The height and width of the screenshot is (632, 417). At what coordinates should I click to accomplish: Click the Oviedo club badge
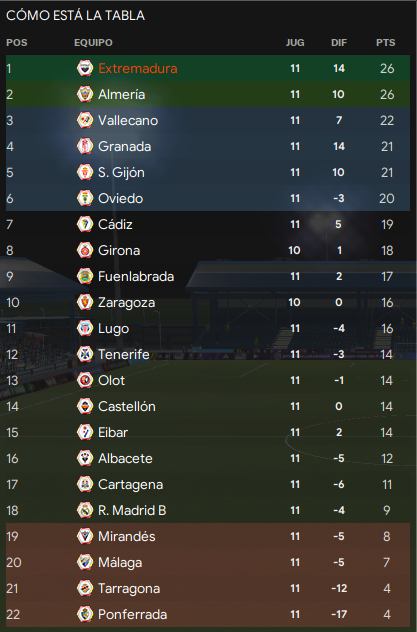[x=85, y=198]
